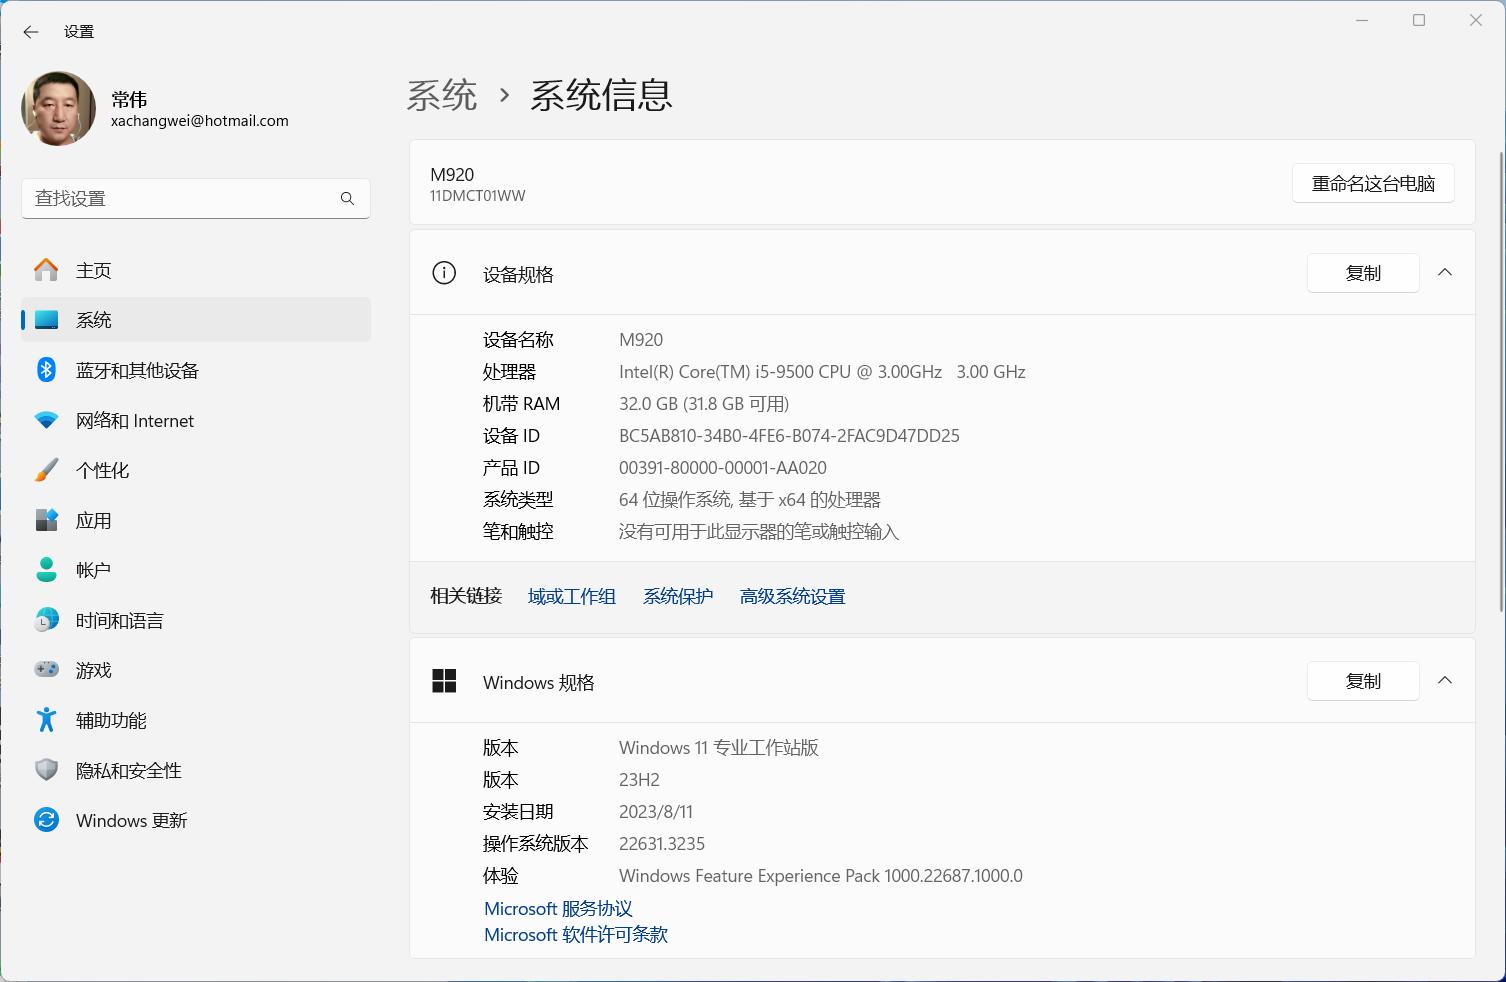
Task: Click Windows 11 专业工作站版 edition text
Action: [719, 748]
